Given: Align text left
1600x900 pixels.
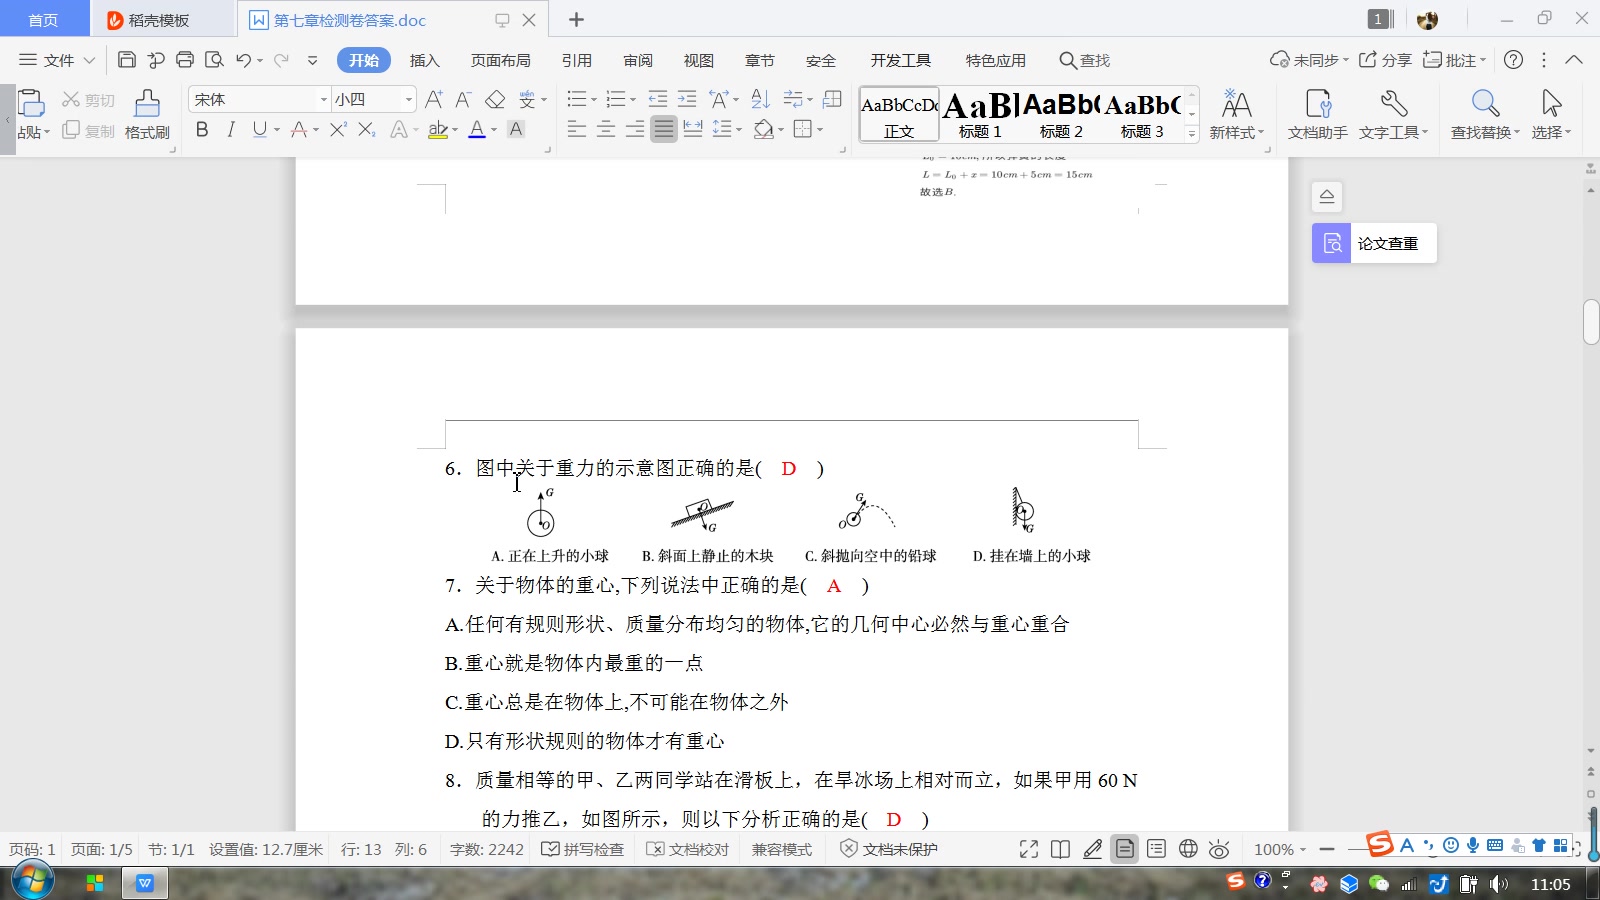Looking at the screenshot, I should click(576, 129).
